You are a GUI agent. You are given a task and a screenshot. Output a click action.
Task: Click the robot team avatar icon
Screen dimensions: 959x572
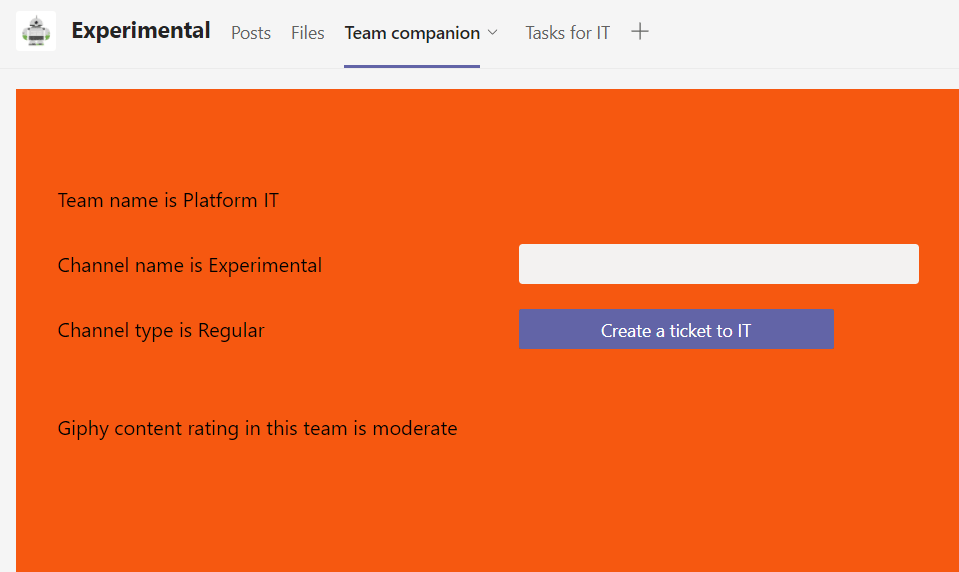(x=36, y=32)
